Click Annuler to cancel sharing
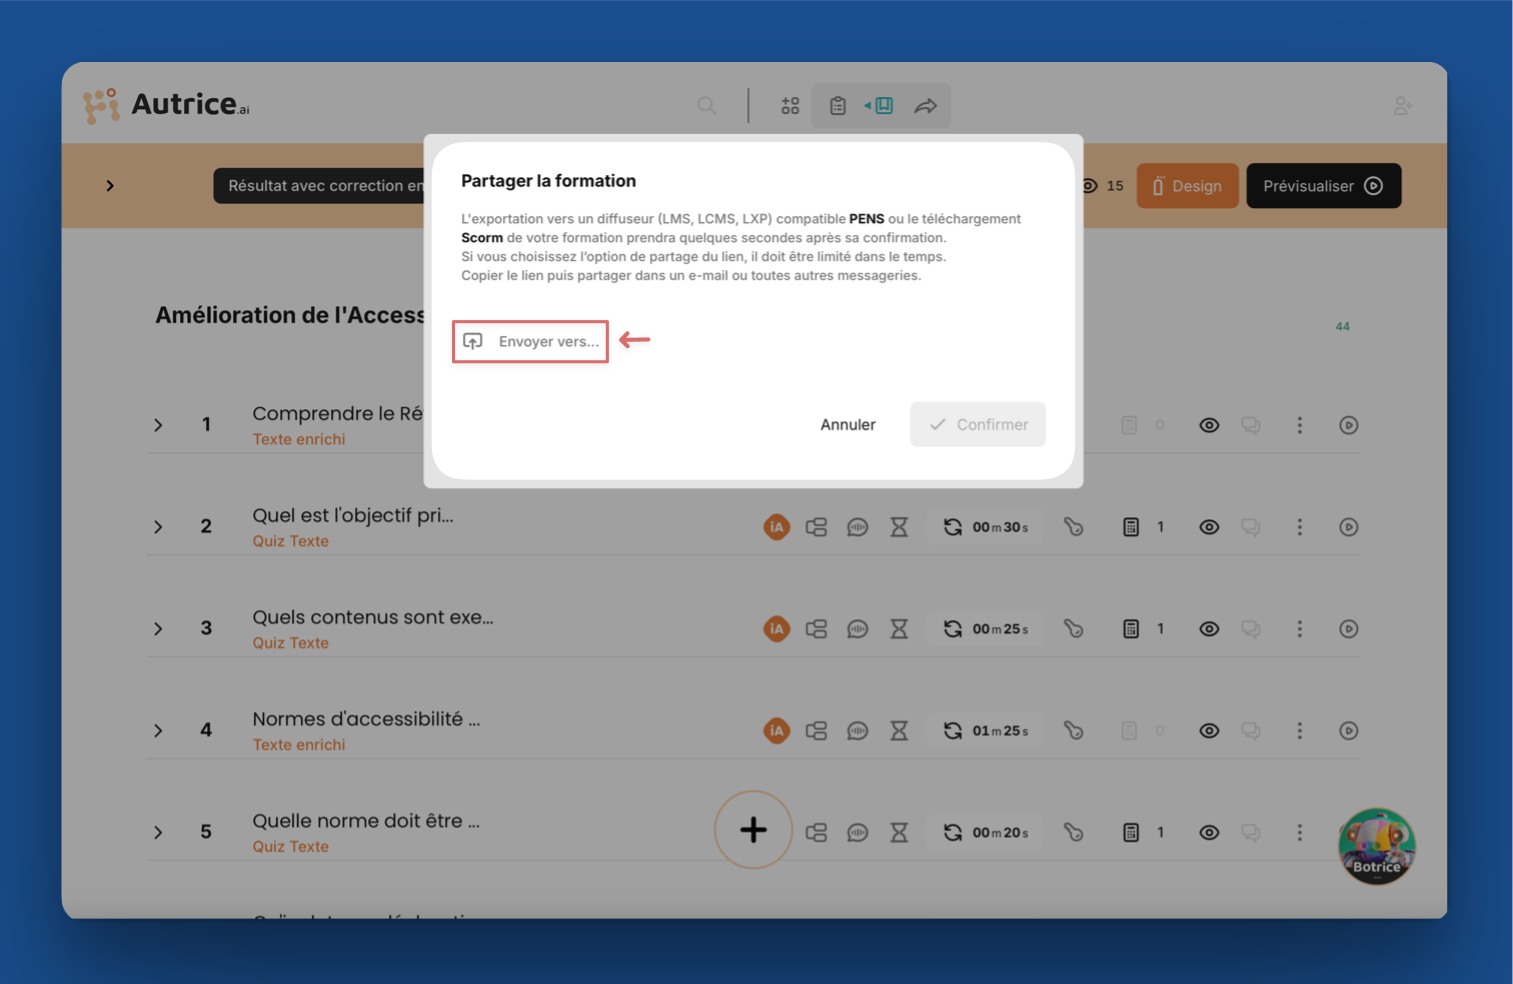Image resolution: width=1513 pixels, height=984 pixels. pos(847,425)
